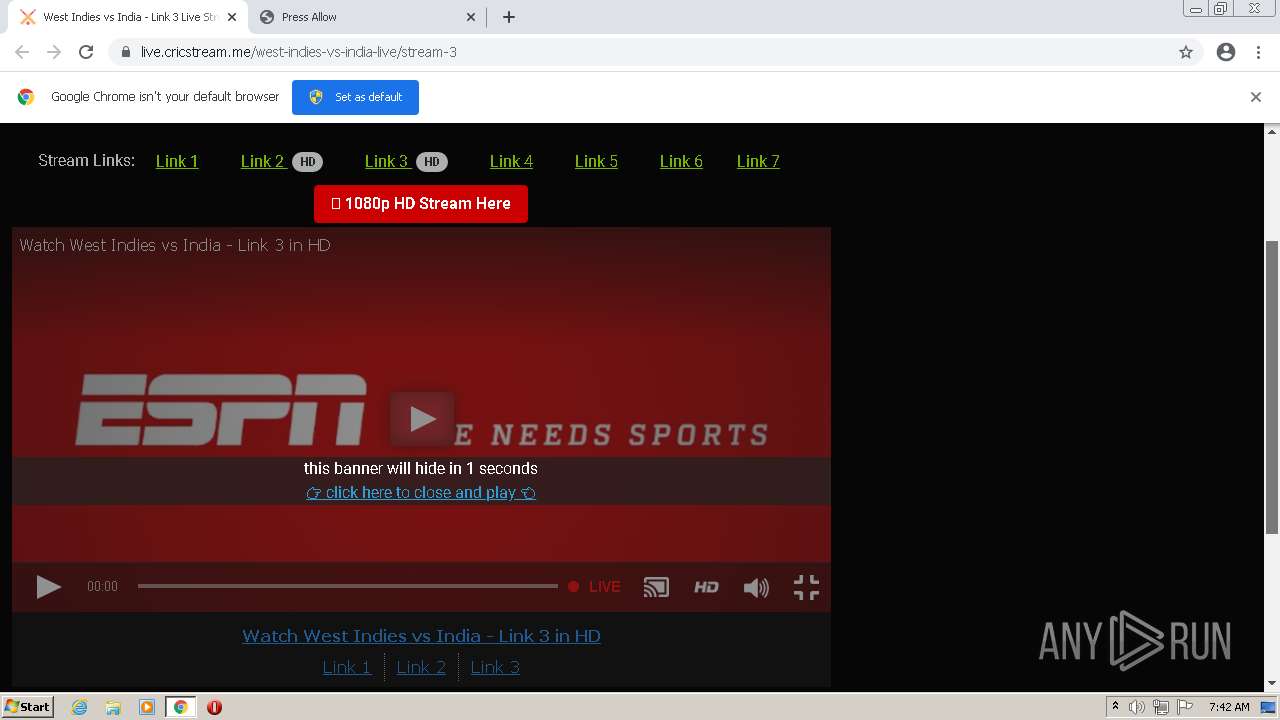Click here to close and play link

click(x=421, y=492)
